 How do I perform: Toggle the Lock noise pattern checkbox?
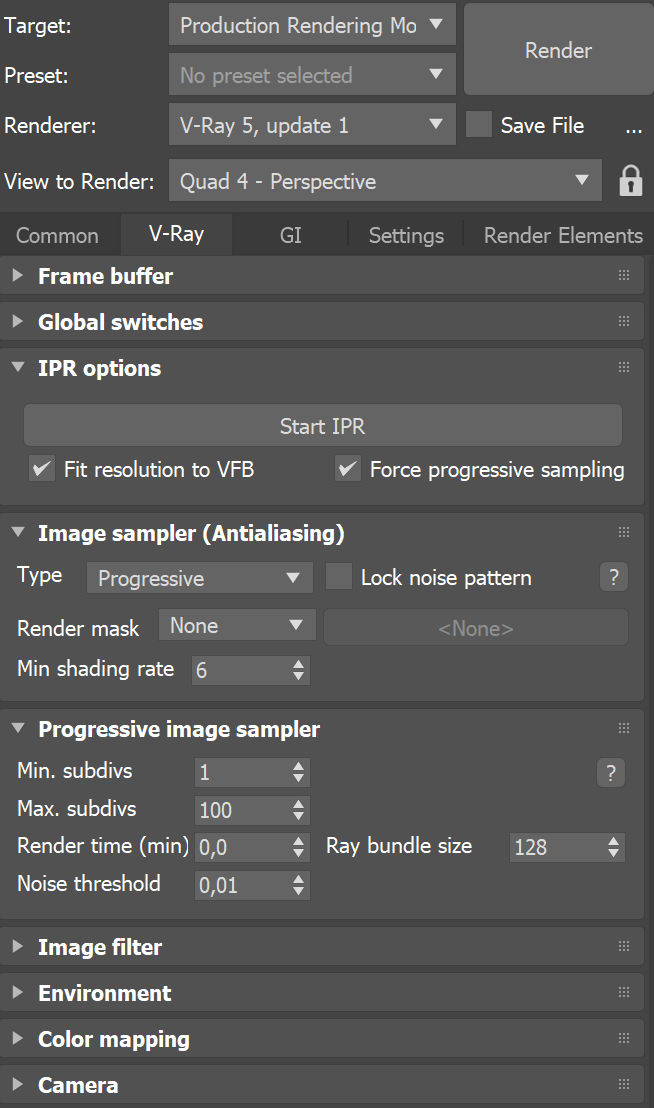pos(340,577)
